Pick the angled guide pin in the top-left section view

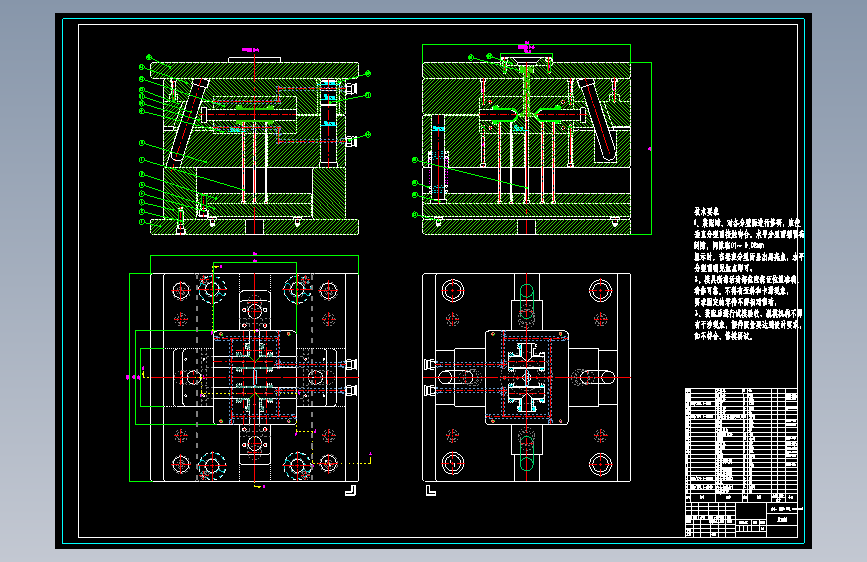click(188, 121)
